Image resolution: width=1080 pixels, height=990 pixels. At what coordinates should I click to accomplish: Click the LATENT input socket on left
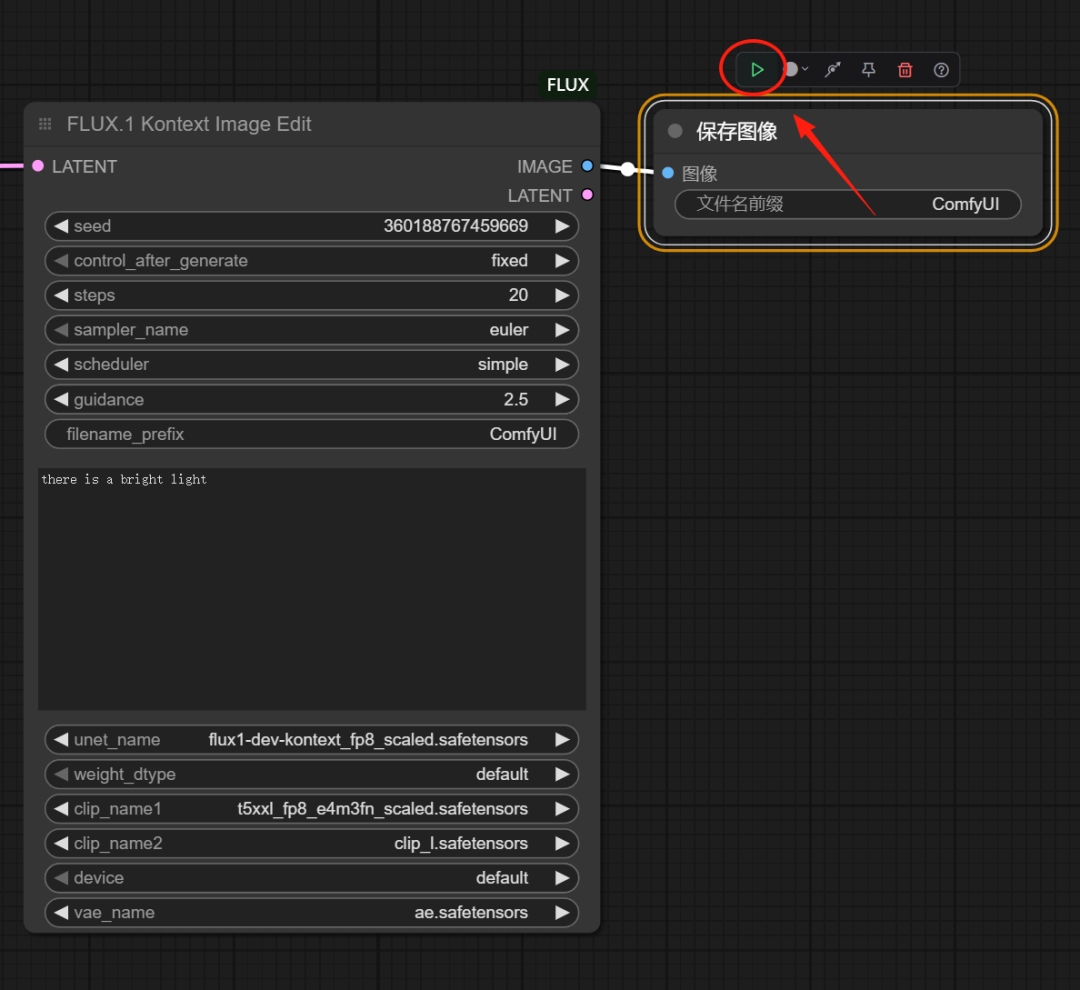(x=38, y=166)
